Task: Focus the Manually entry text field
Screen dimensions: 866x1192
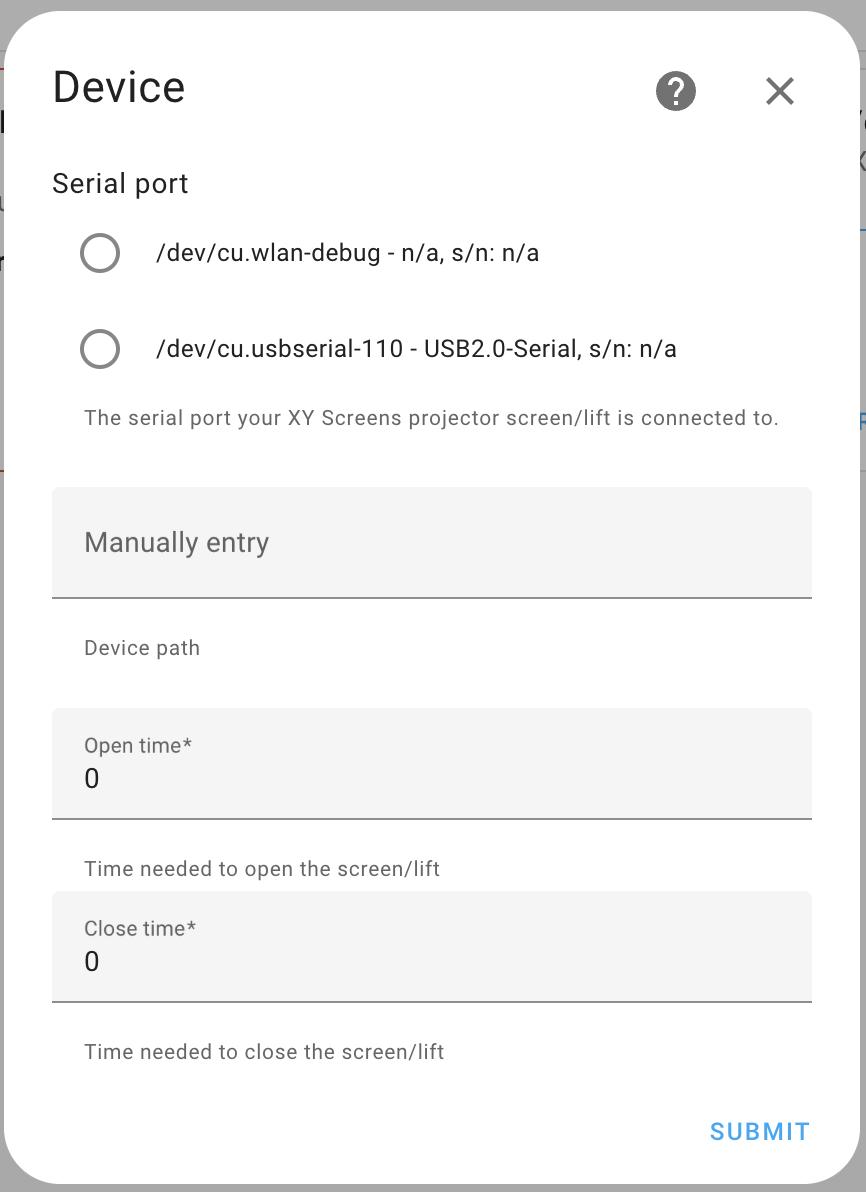Action: point(431,543)
